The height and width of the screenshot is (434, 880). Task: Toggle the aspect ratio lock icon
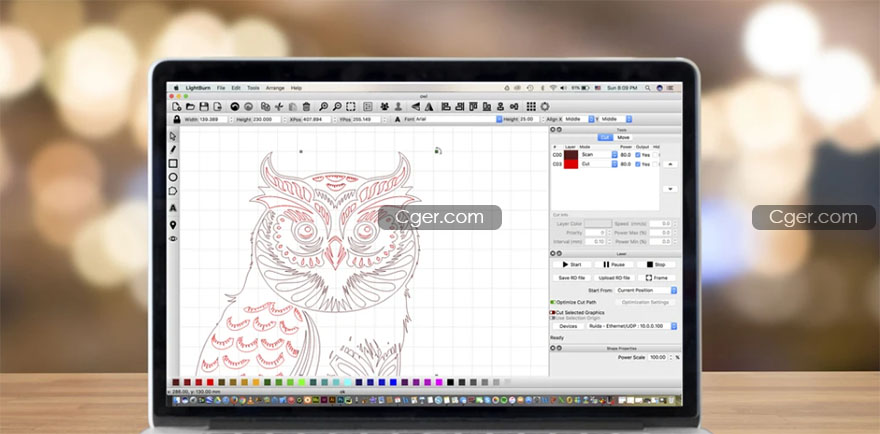click(177, 119)
